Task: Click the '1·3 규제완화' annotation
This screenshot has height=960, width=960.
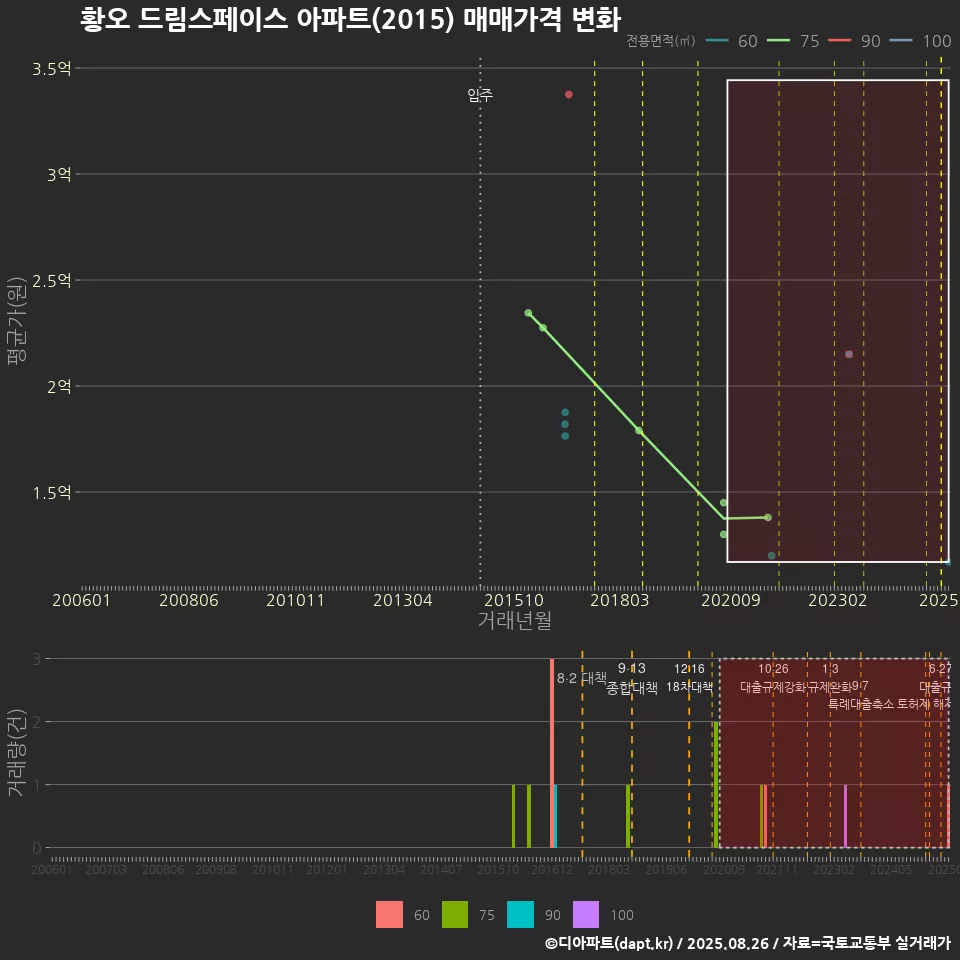Action: 830,678
